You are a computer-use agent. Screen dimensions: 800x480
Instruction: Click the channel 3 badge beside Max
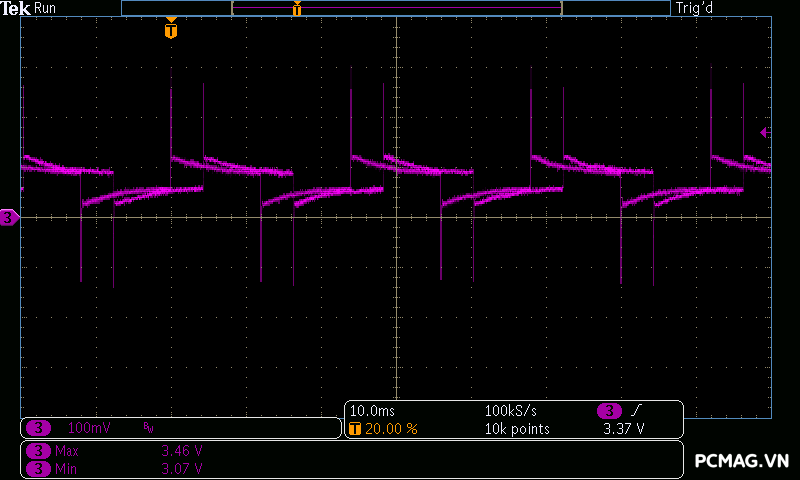click(x=37, y=451)
